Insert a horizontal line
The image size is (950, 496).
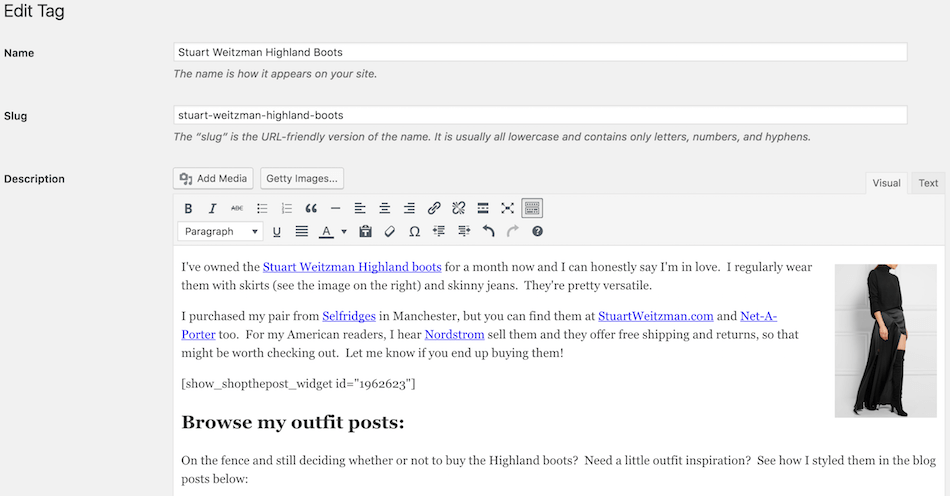(x=335, y=208)
